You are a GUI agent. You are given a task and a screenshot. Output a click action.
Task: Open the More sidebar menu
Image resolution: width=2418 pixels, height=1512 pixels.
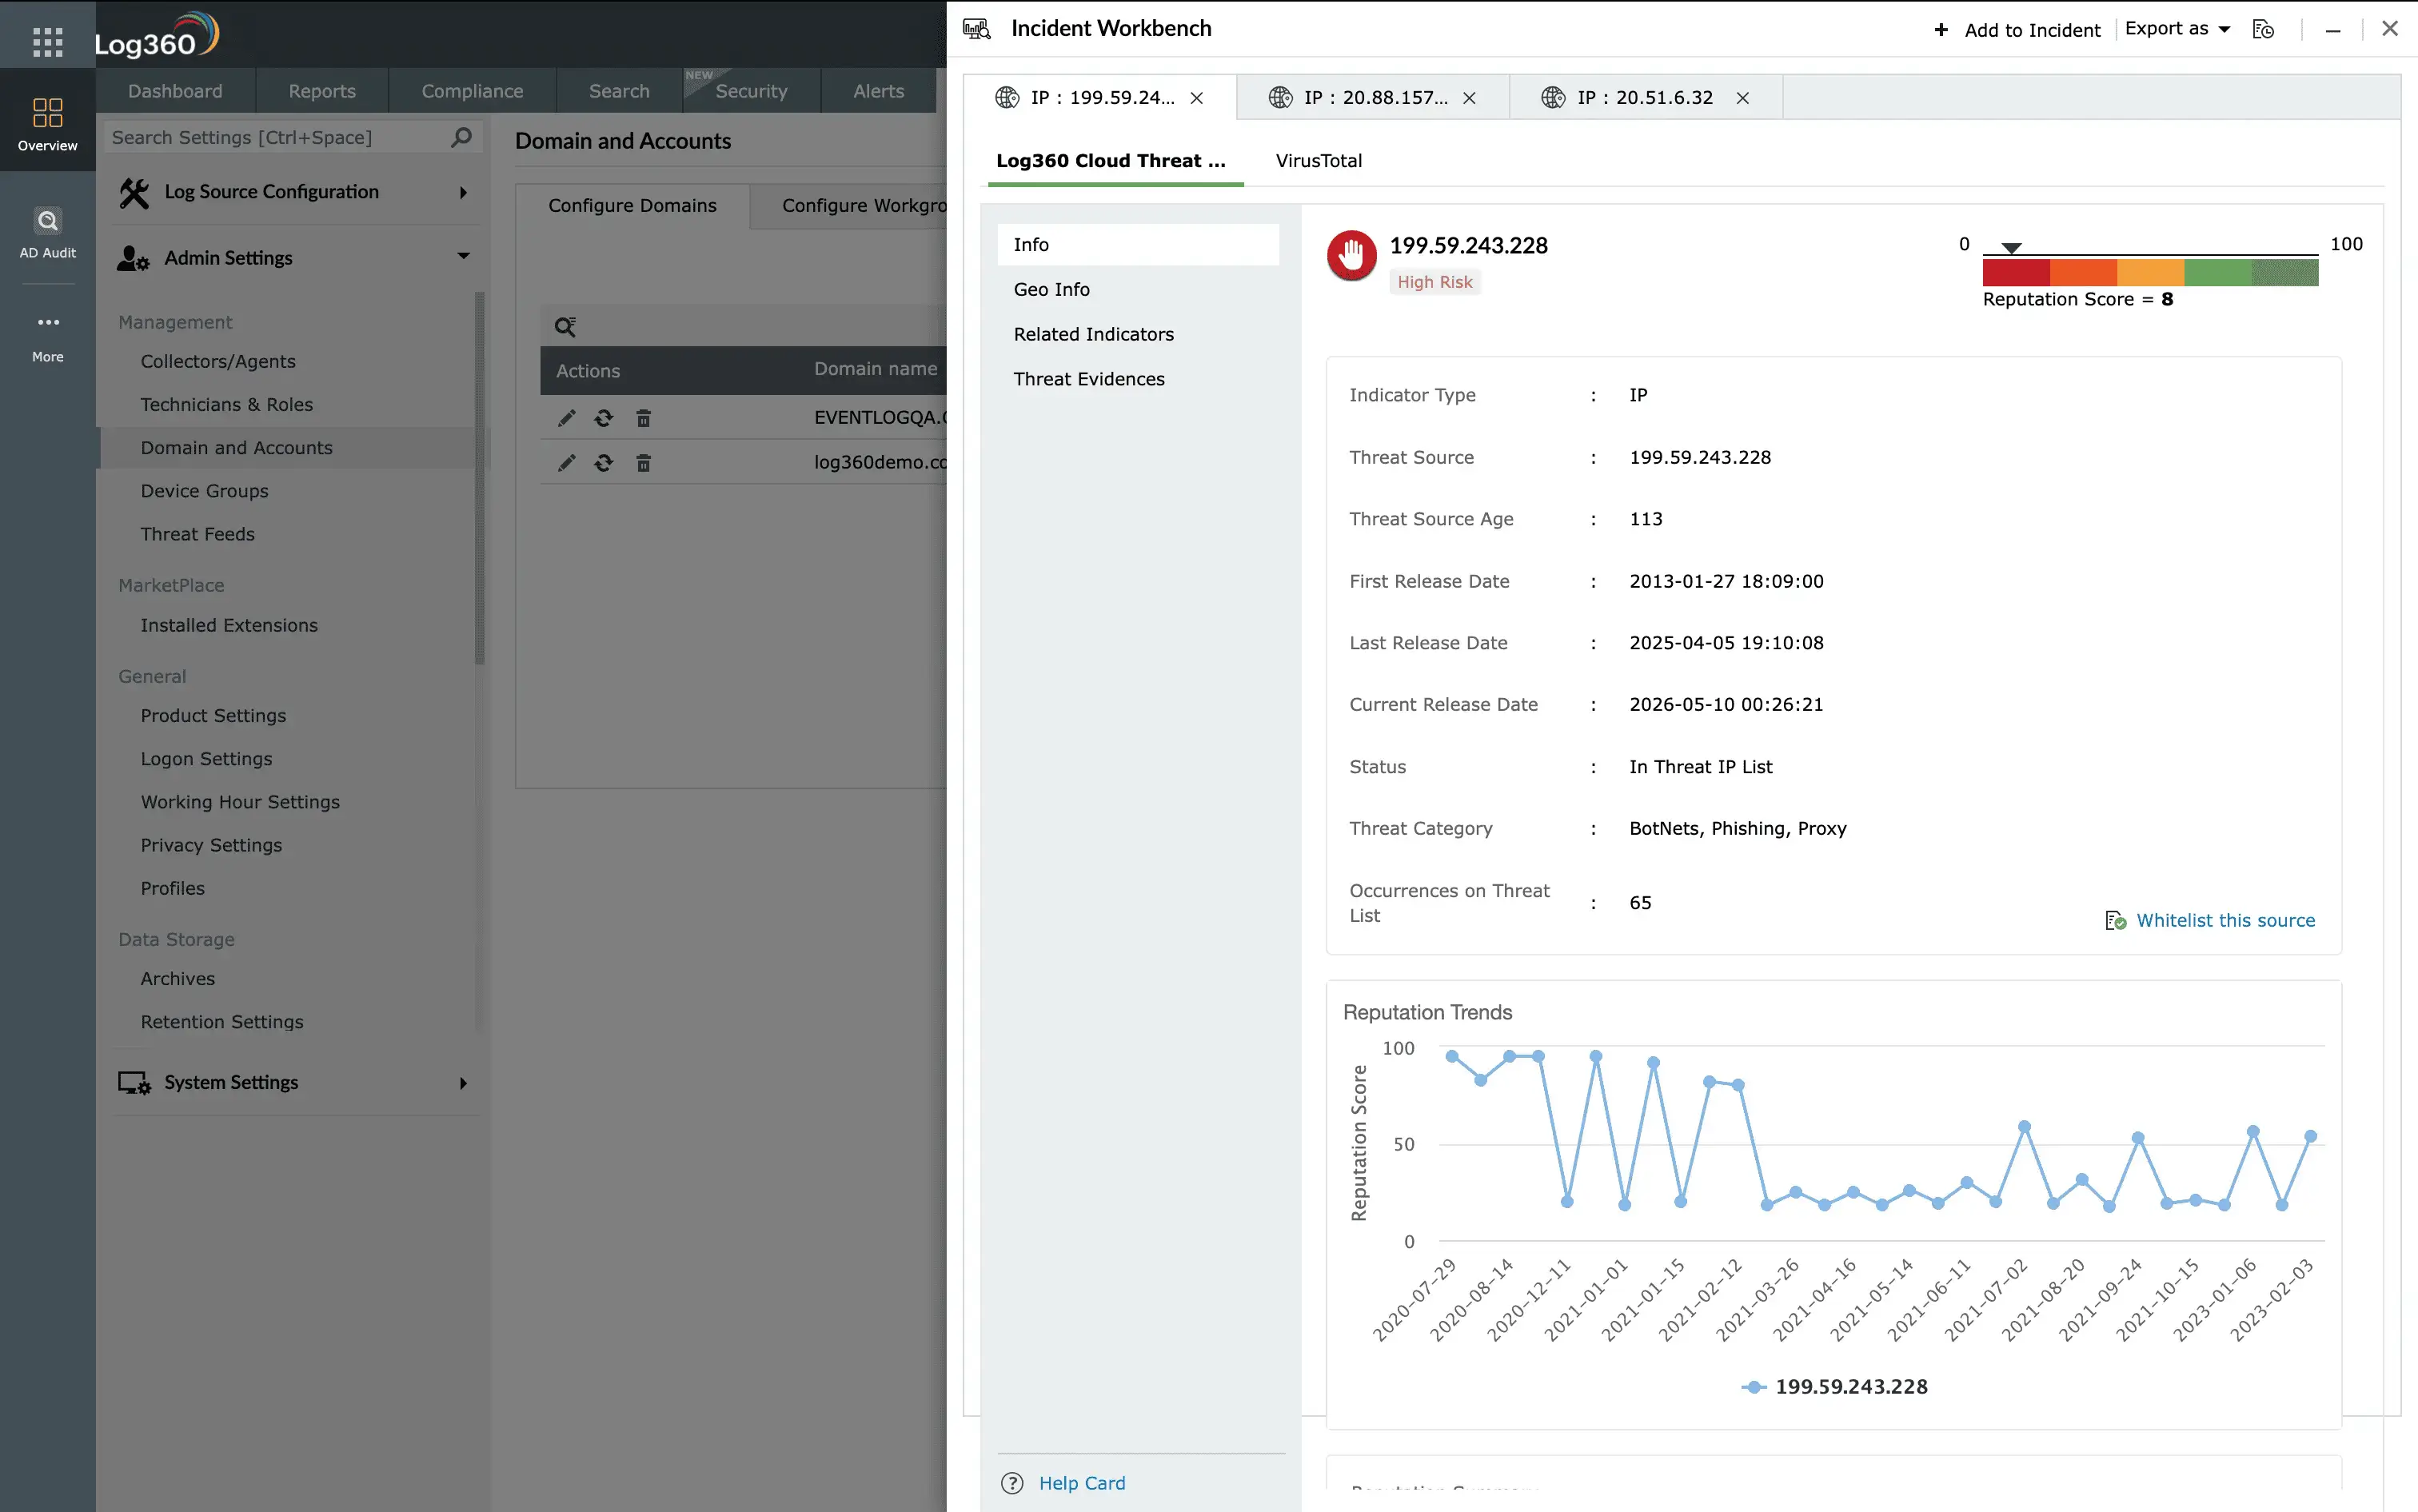pos(47,338)
